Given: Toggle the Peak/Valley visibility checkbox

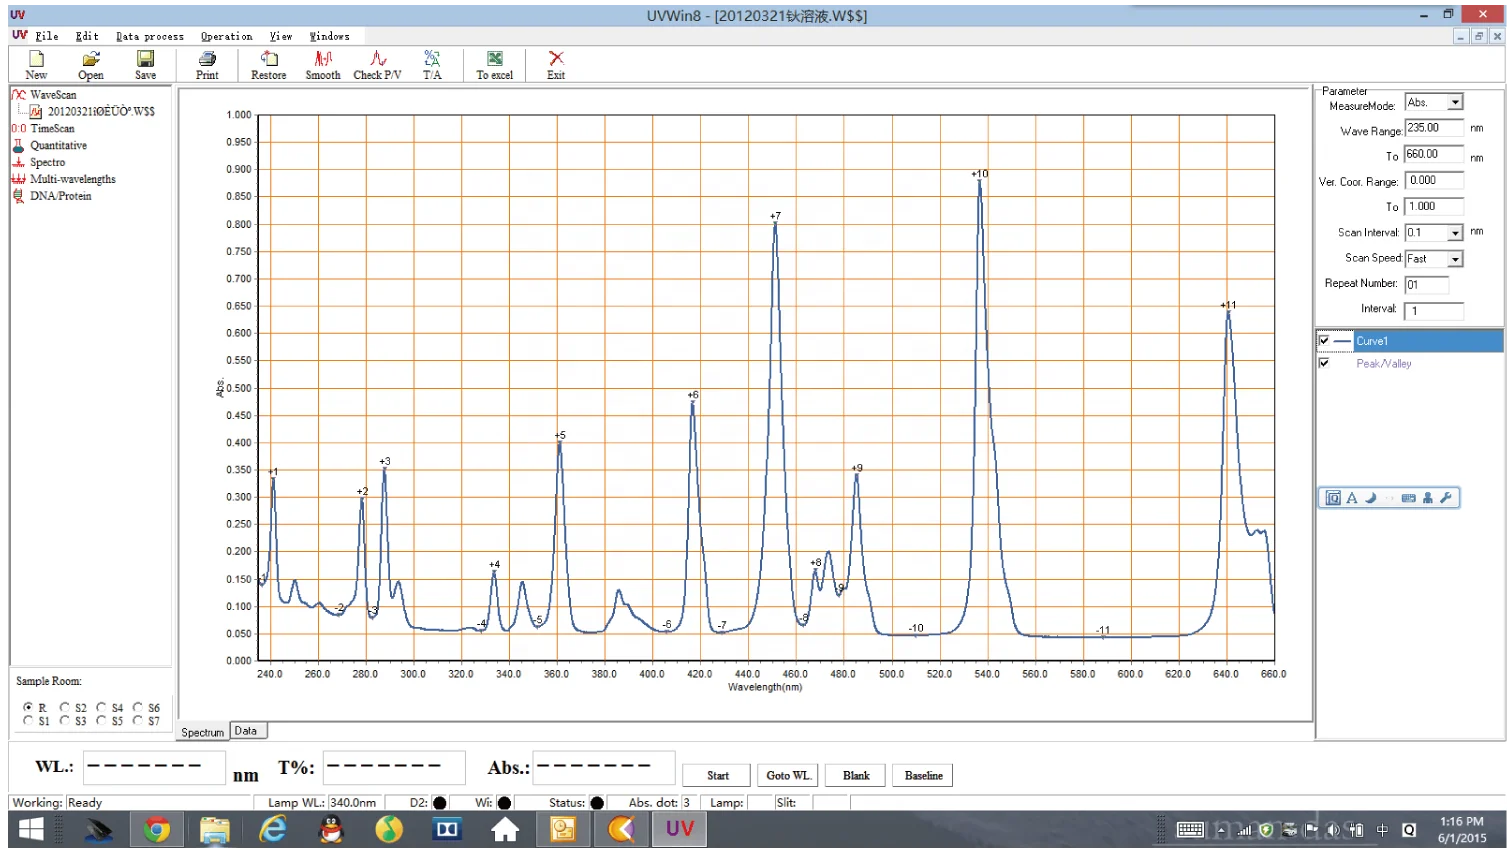Looking at the screenshot, I should (x=1324, y=363).
